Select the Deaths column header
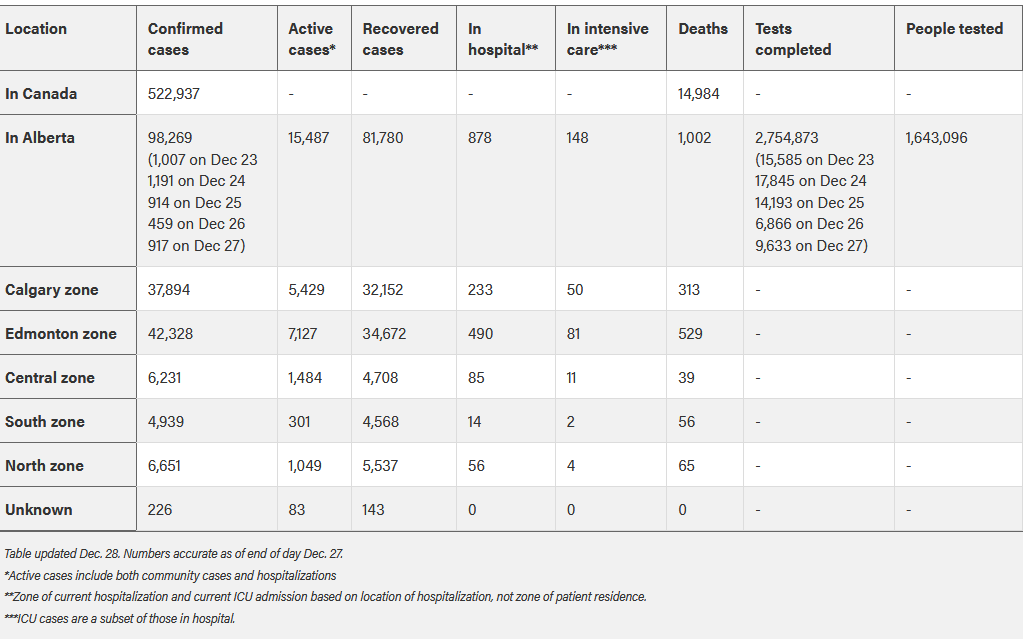The width and height of the screenshot is (1030, 639). point(703,29)
